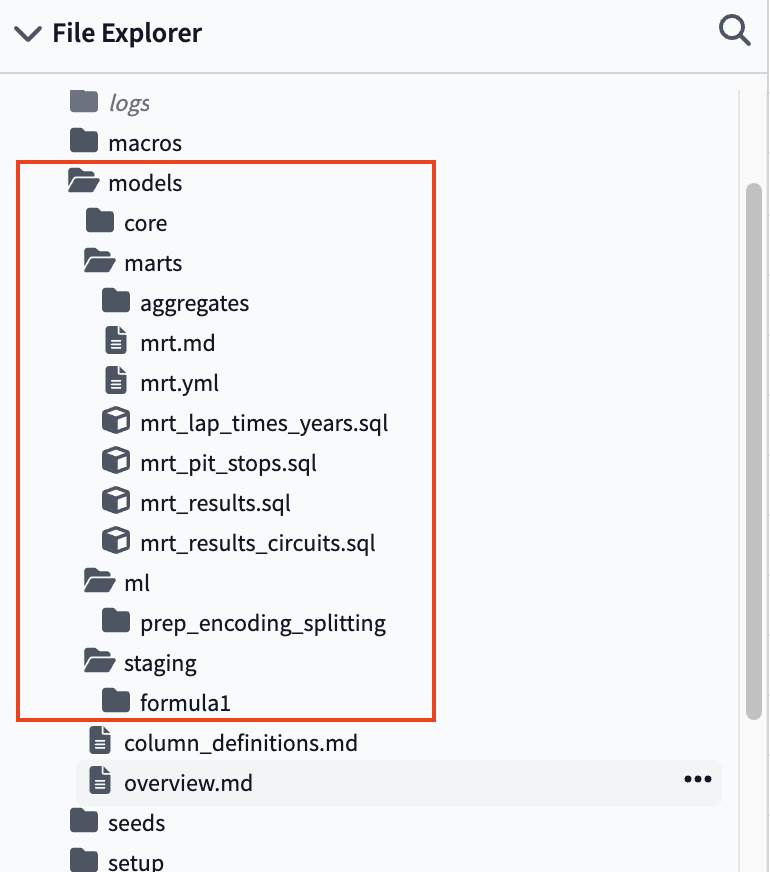Click the model cube icon beside mrt_results.sql
Image resolution: width=770 pixels, height=872 pixels.
click(116, 500)
